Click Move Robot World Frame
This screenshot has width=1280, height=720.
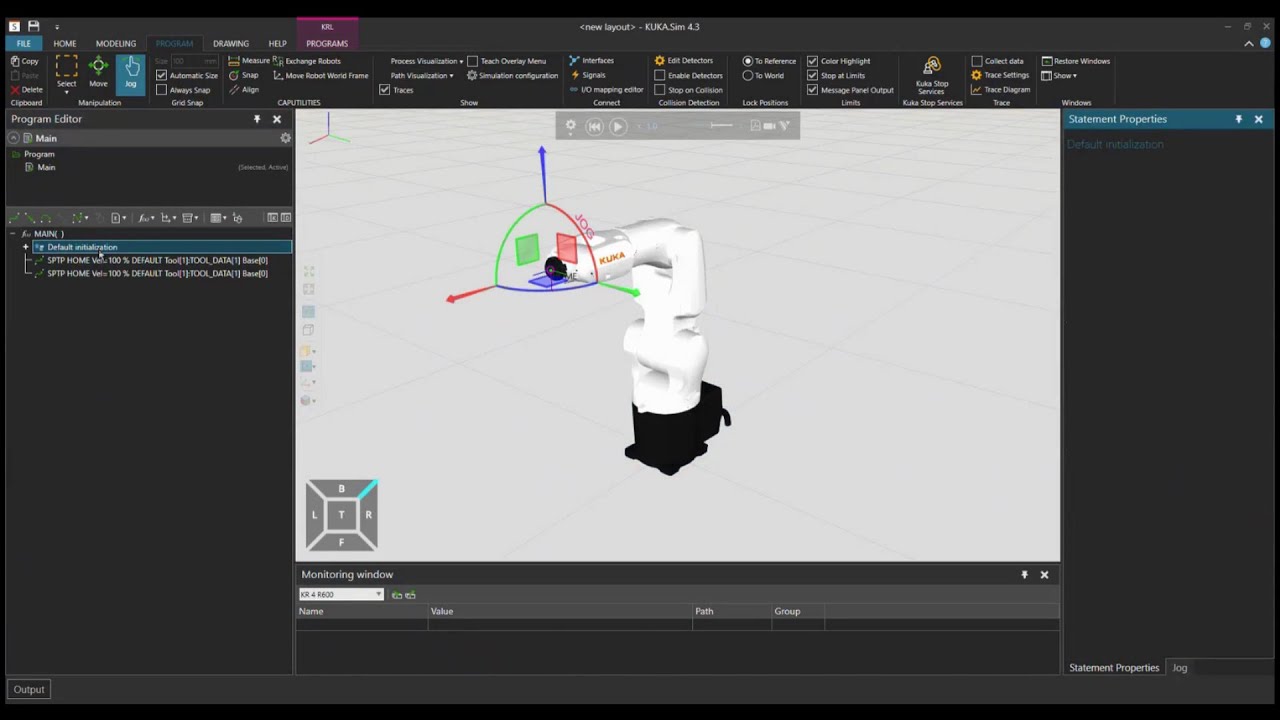tap(321, 75)
